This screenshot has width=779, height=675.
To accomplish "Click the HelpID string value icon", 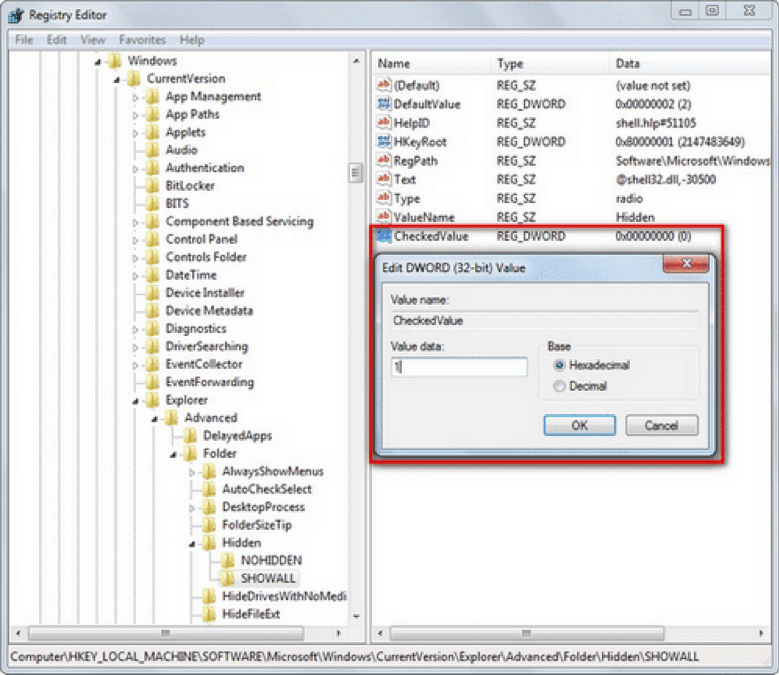I will (383, 123).
